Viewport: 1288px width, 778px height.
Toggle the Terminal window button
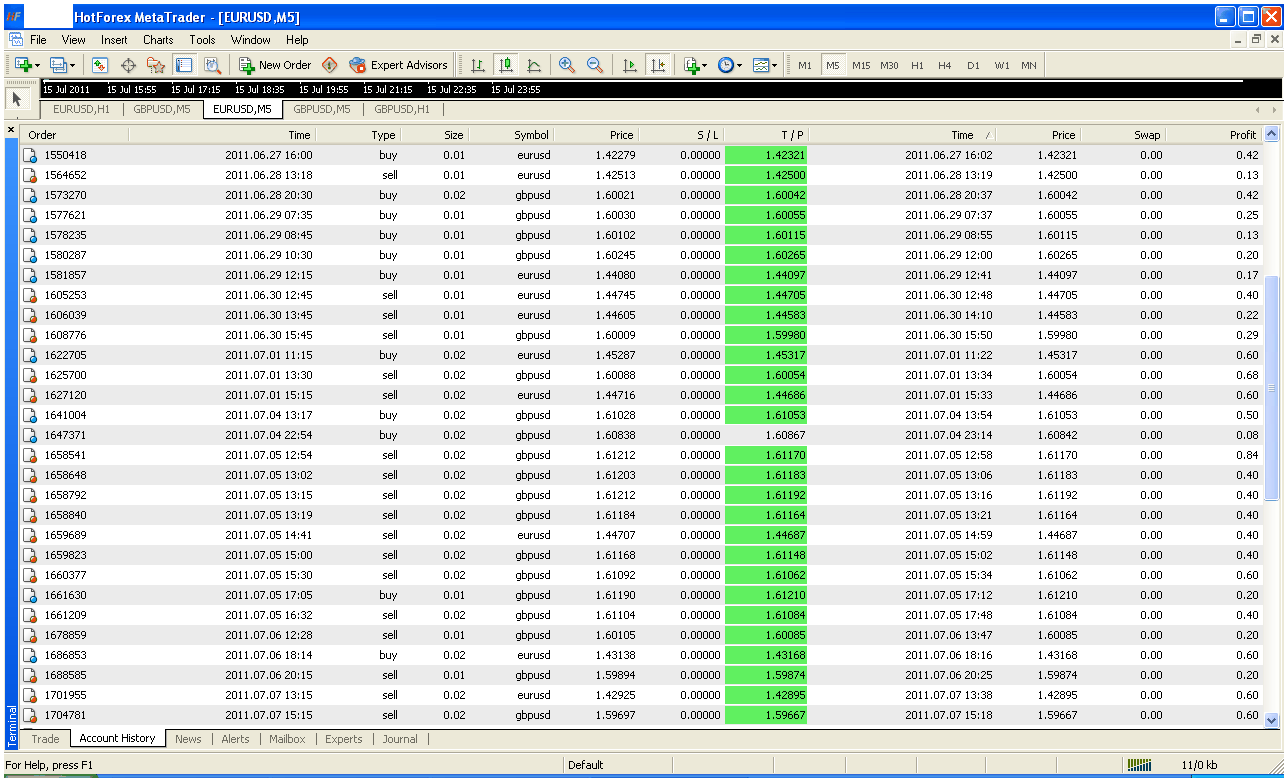click(x=184, y=65)
